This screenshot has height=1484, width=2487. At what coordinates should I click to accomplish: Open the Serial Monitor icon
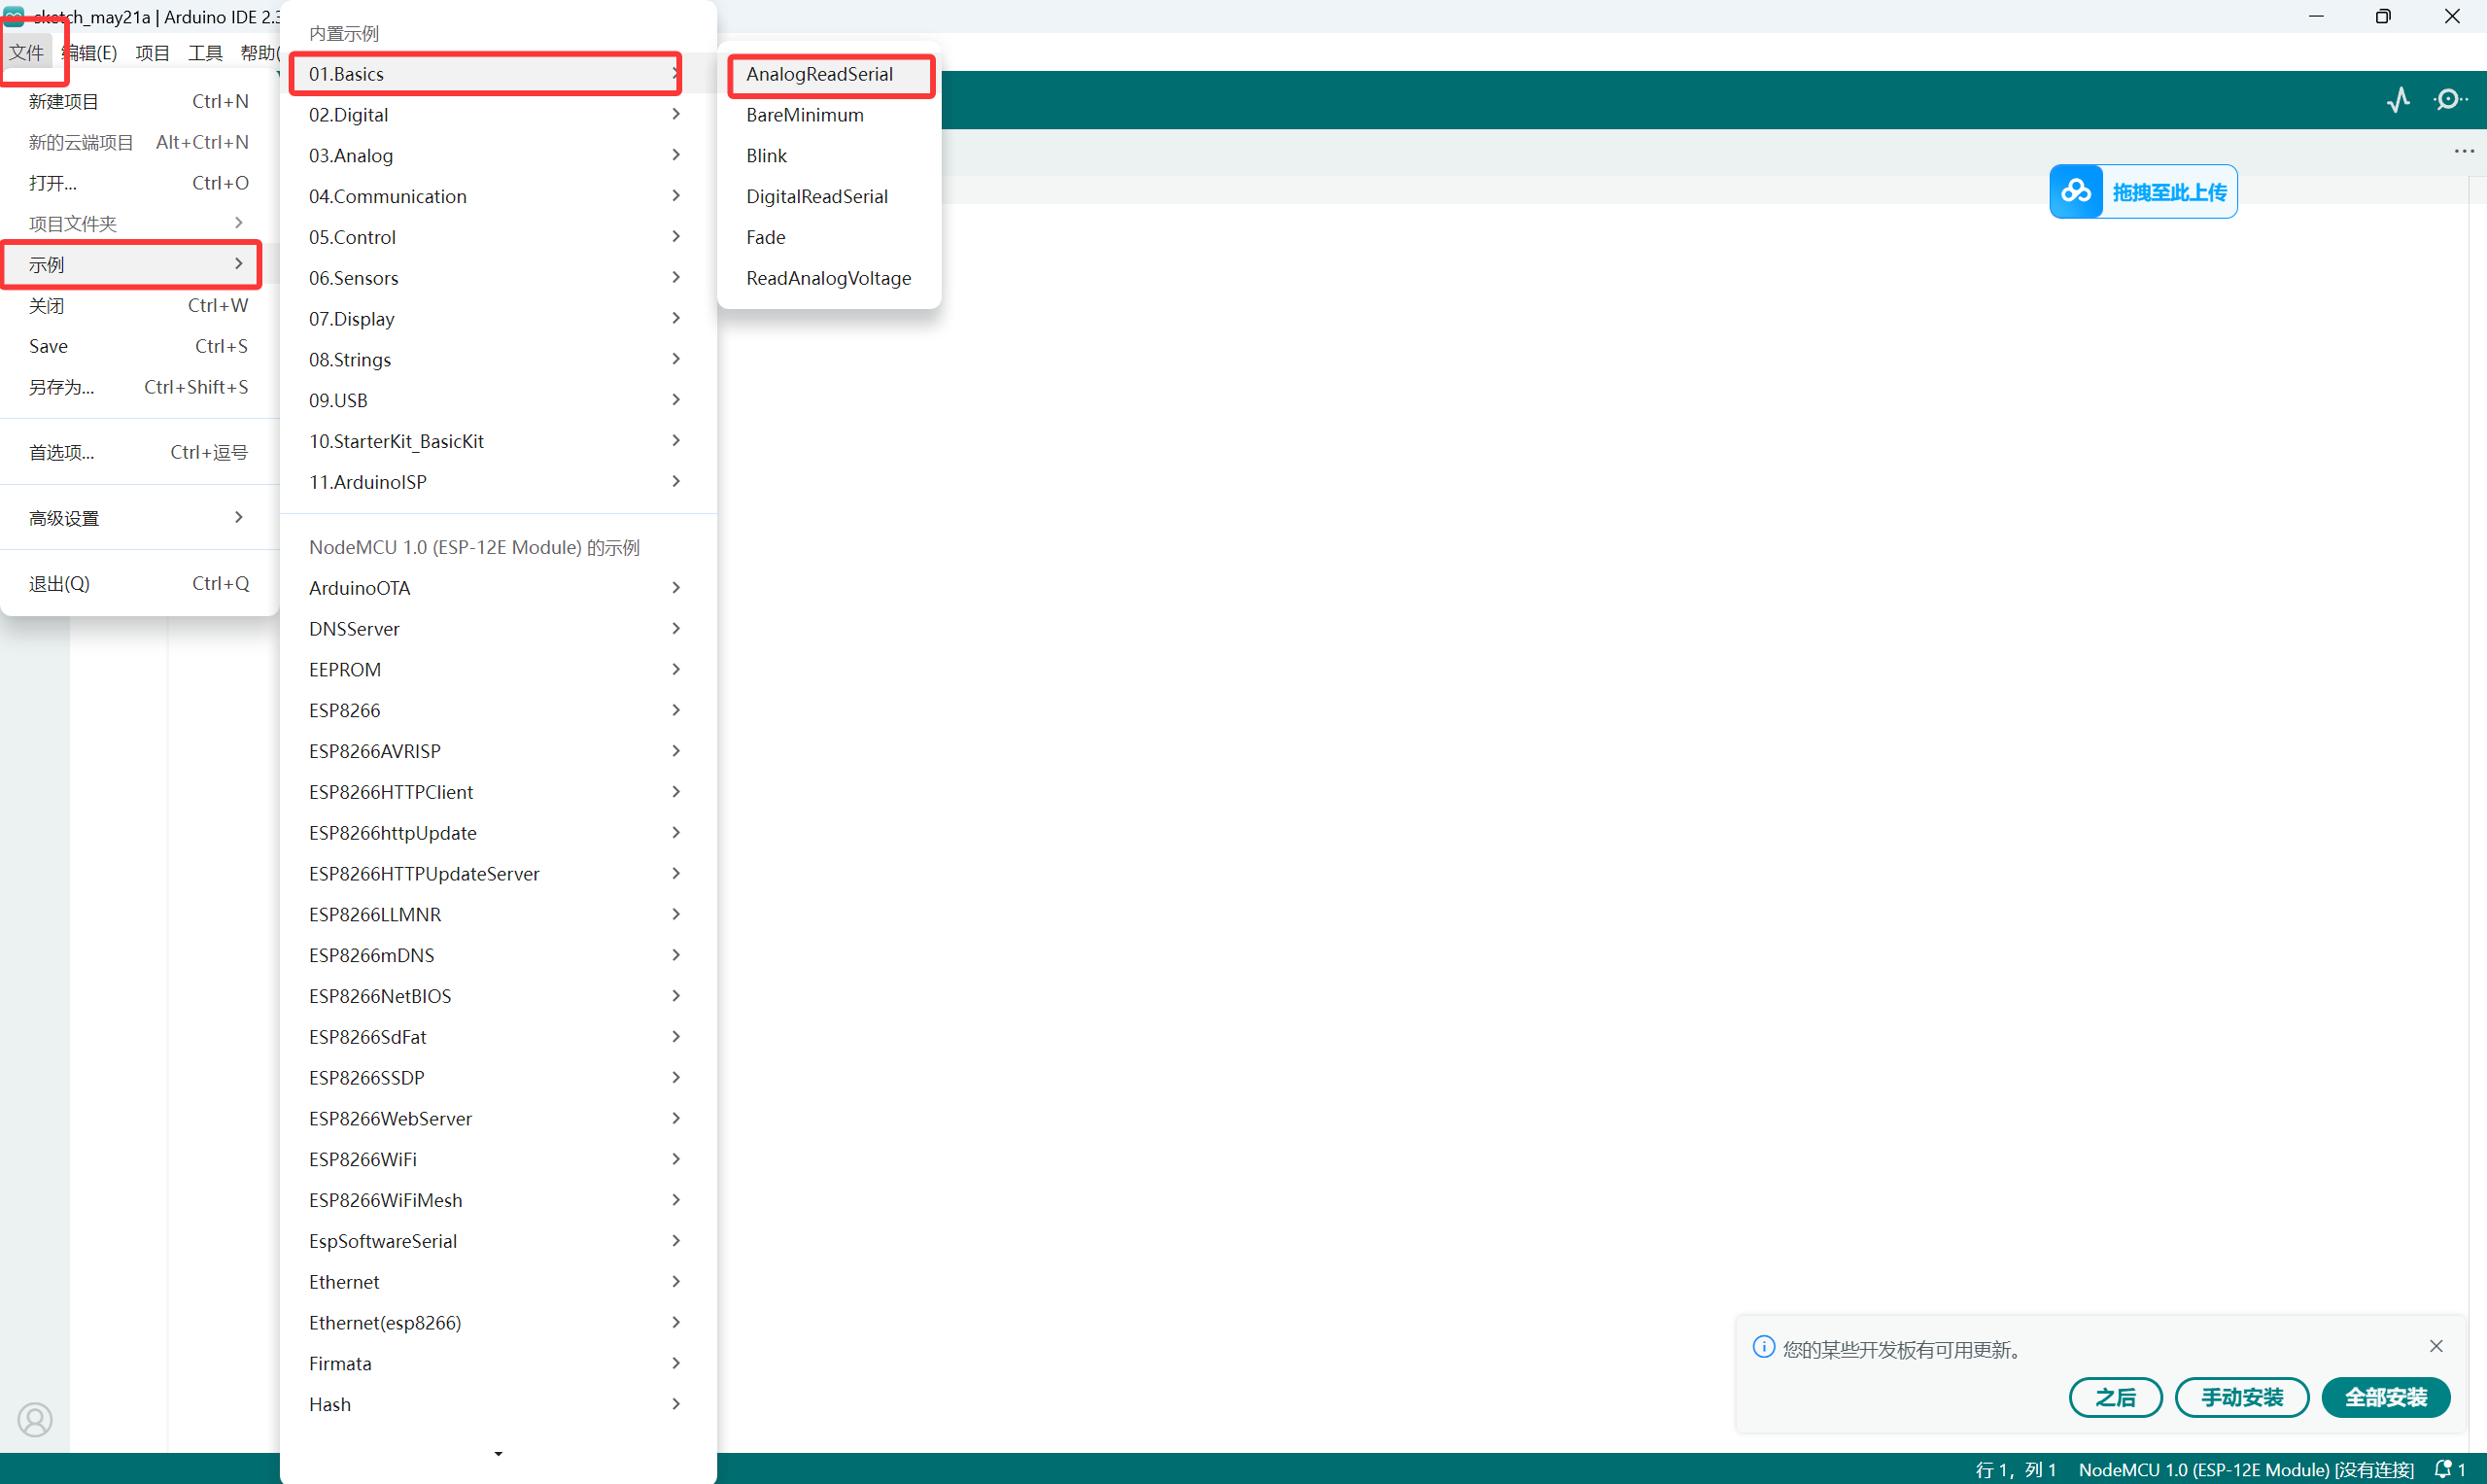[2449, 100]
